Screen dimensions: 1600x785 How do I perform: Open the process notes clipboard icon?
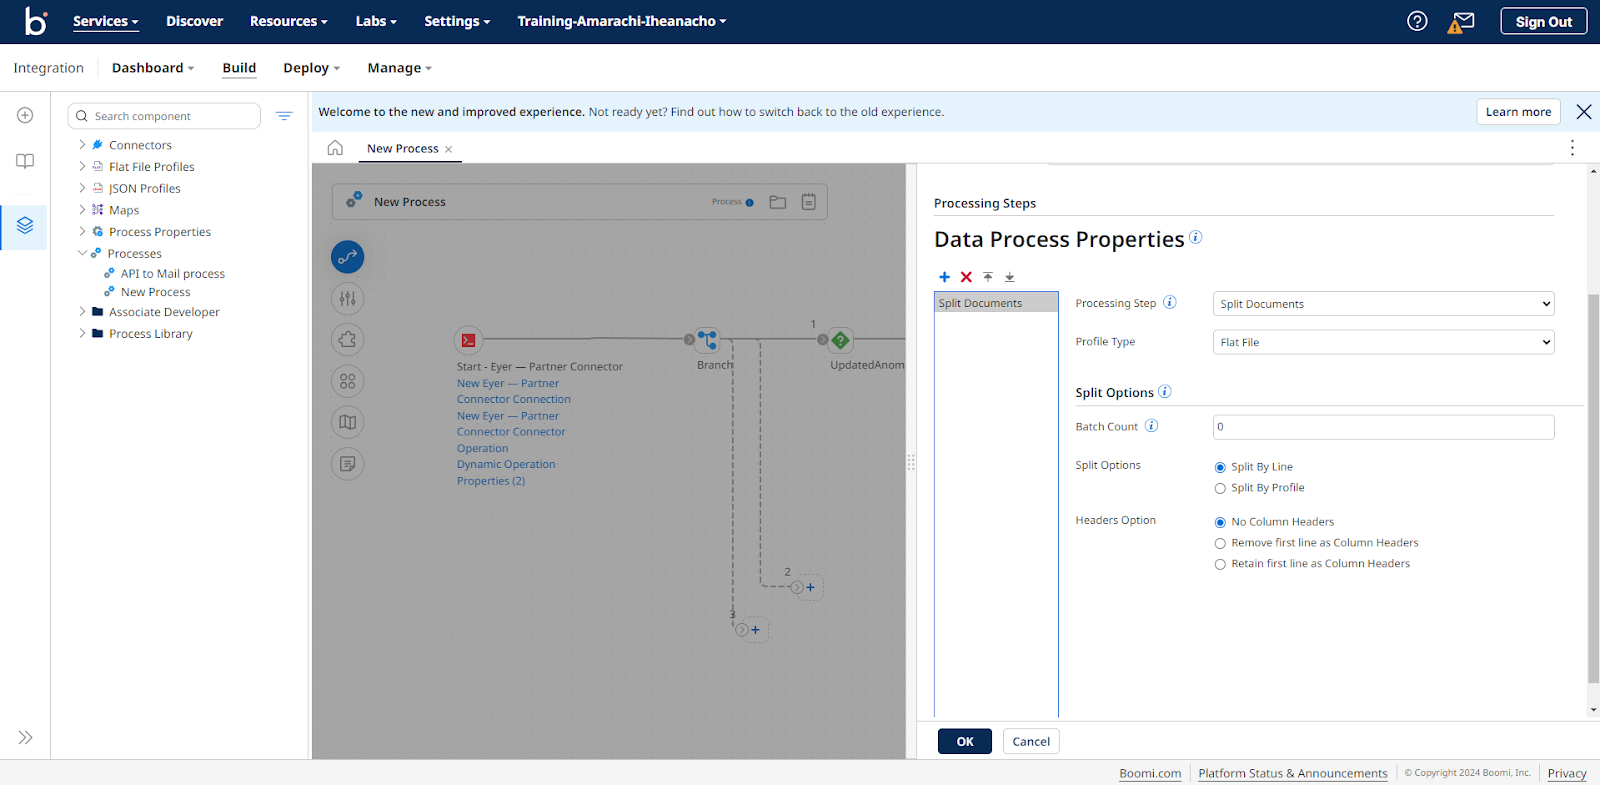coord(808,202)
